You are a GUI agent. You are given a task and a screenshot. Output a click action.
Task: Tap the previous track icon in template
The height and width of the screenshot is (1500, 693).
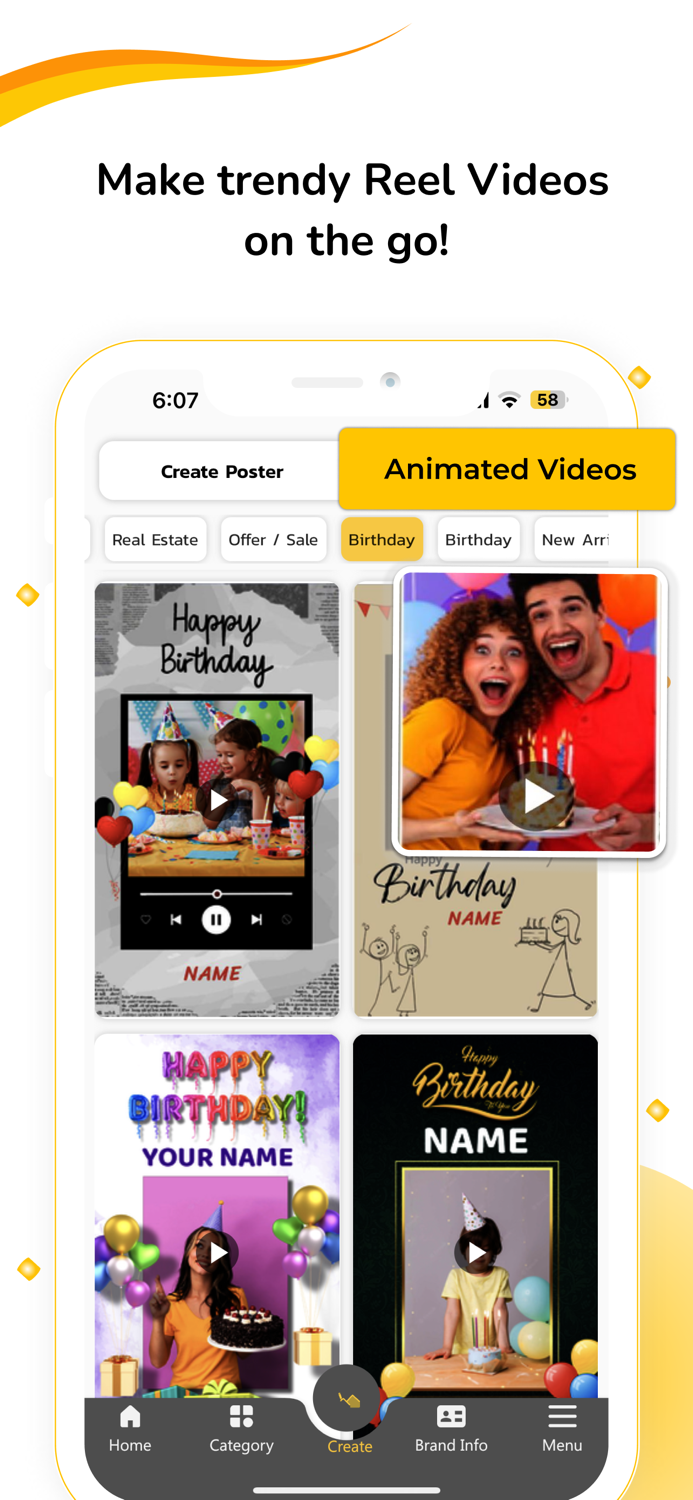tap(176, 920)
